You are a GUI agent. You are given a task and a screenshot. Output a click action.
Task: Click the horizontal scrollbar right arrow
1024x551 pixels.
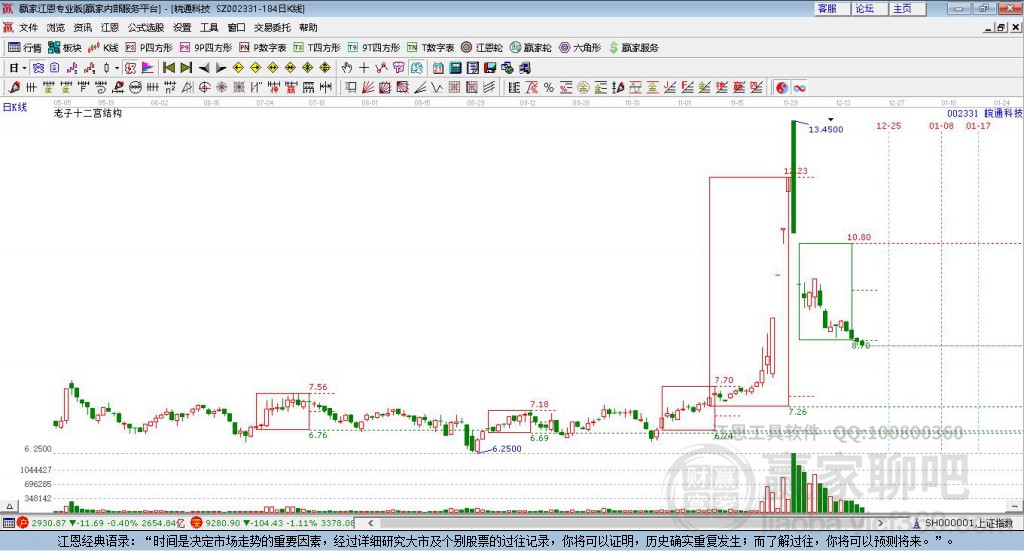880,523
